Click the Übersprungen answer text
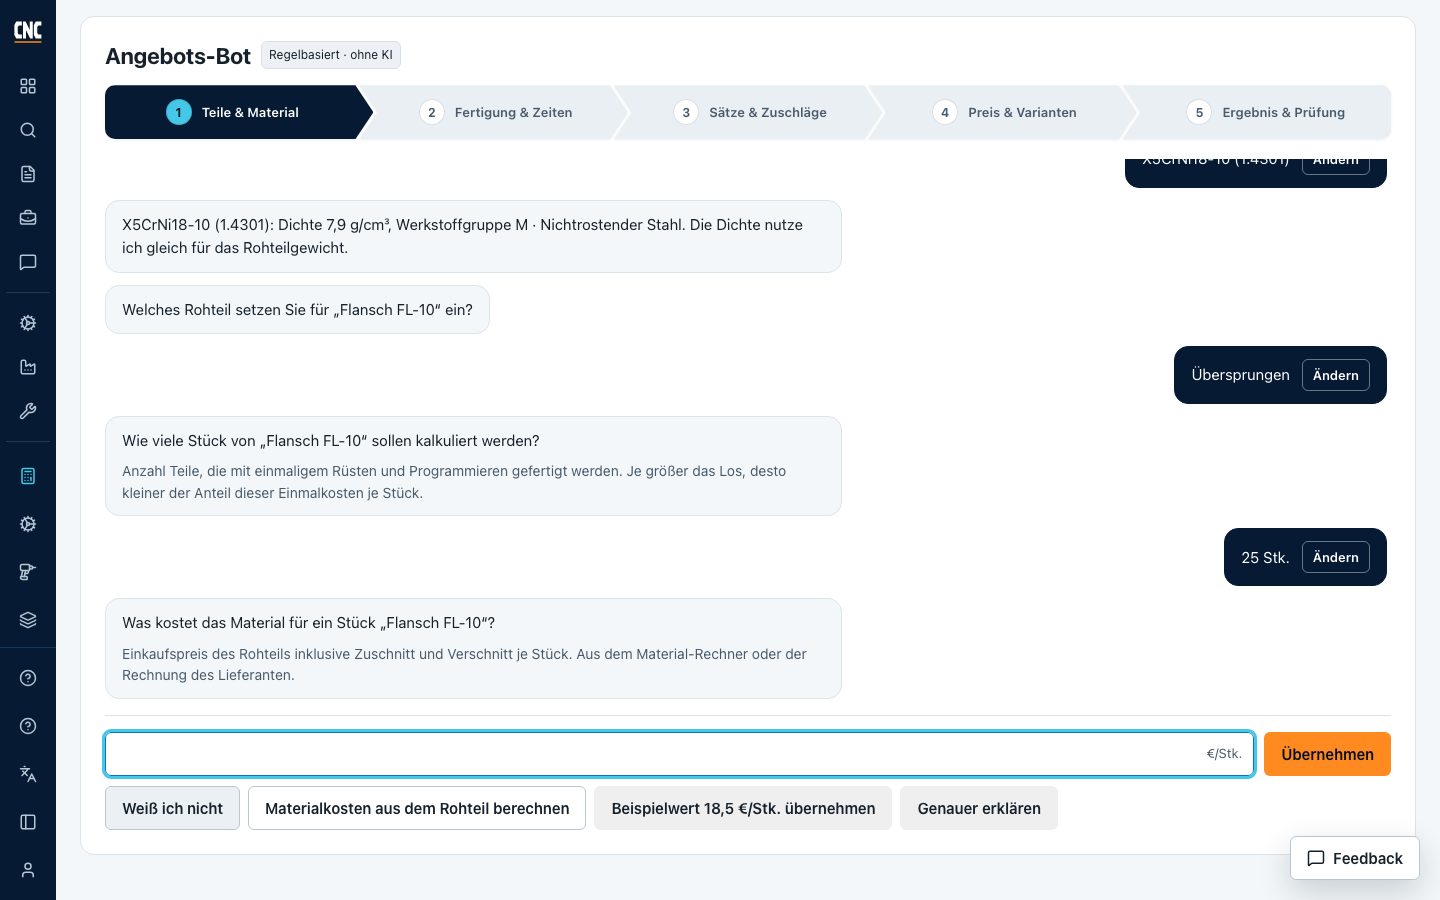The height and width of the screenshot is (900, 1440). point(1240,375)
